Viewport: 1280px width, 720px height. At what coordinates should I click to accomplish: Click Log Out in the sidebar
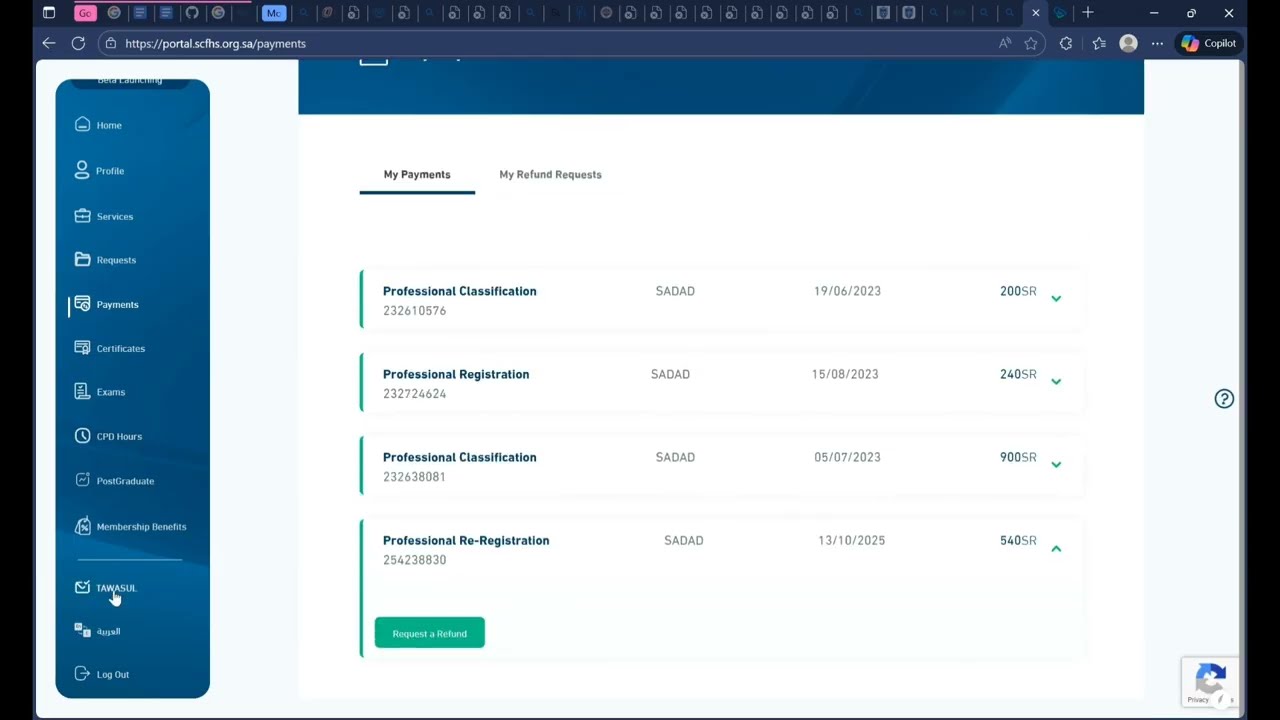coord(102,674)
